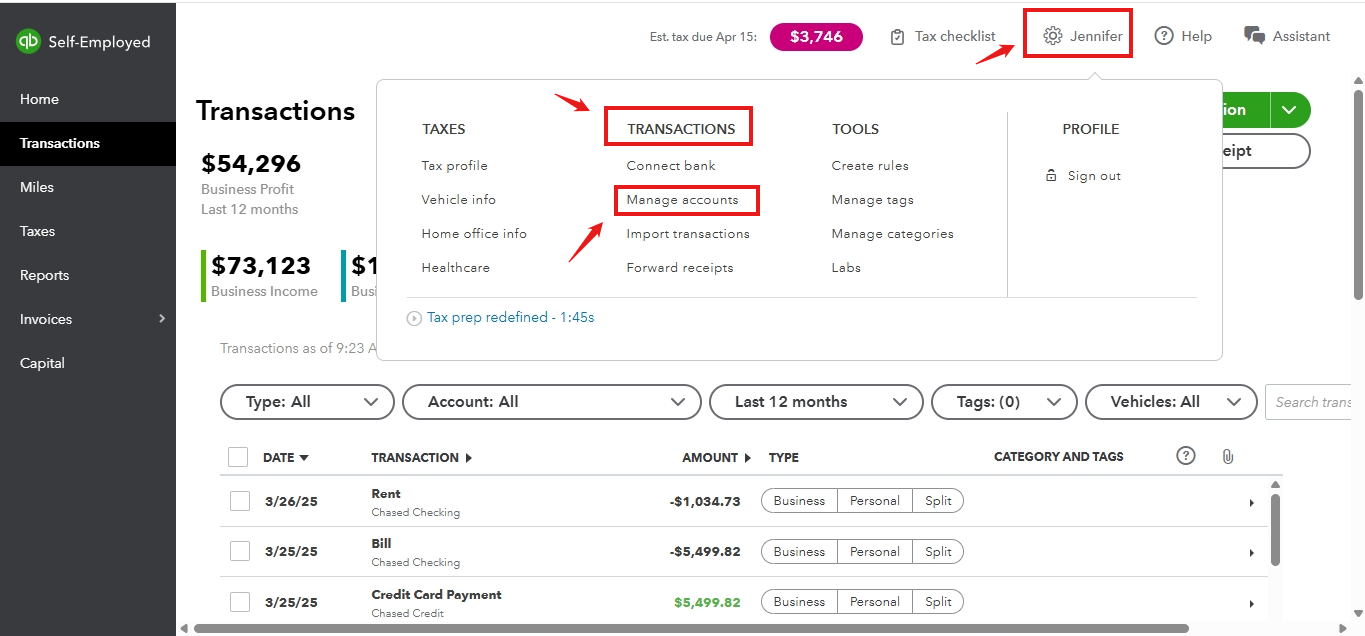Open the Vehicles: All dropdown
Image resolution: width=1365 pixels, height=636 pixels.
coord(1171,402)
